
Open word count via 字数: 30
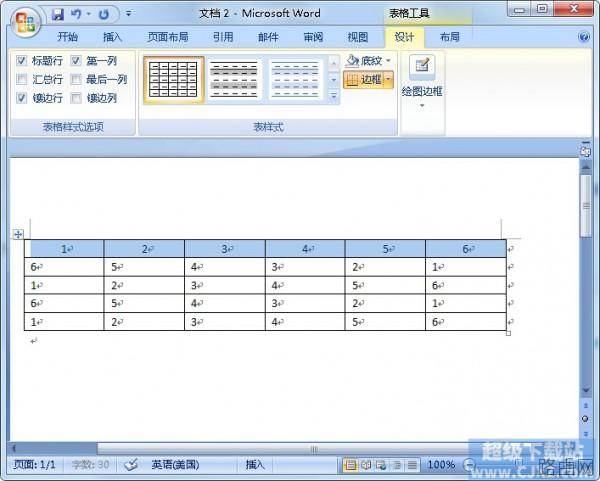pyautogui.click(x=90, y=465)
